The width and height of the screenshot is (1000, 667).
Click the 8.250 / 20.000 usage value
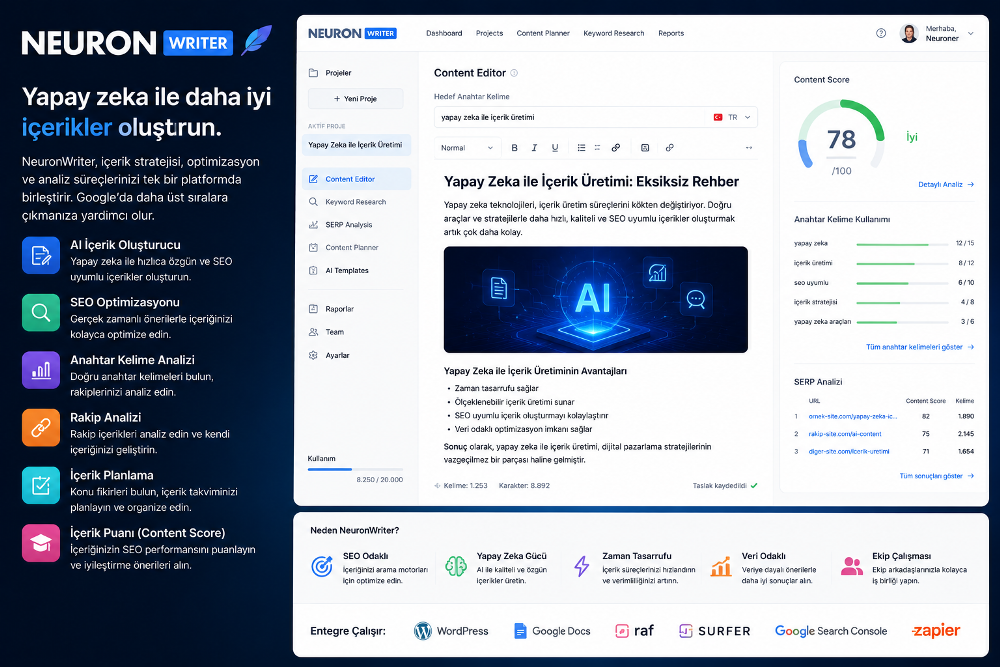(x=379, y=480)
